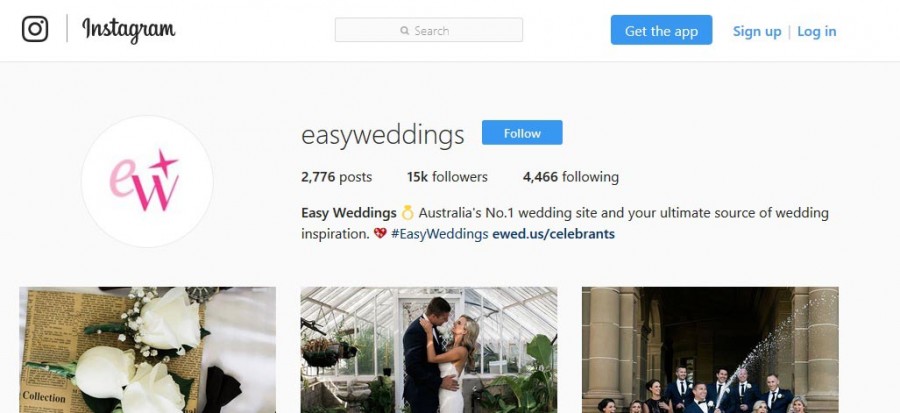Click the Instagram camera logo icon
This screenshot has height=413, width=900.
click(x=35, y=29)
